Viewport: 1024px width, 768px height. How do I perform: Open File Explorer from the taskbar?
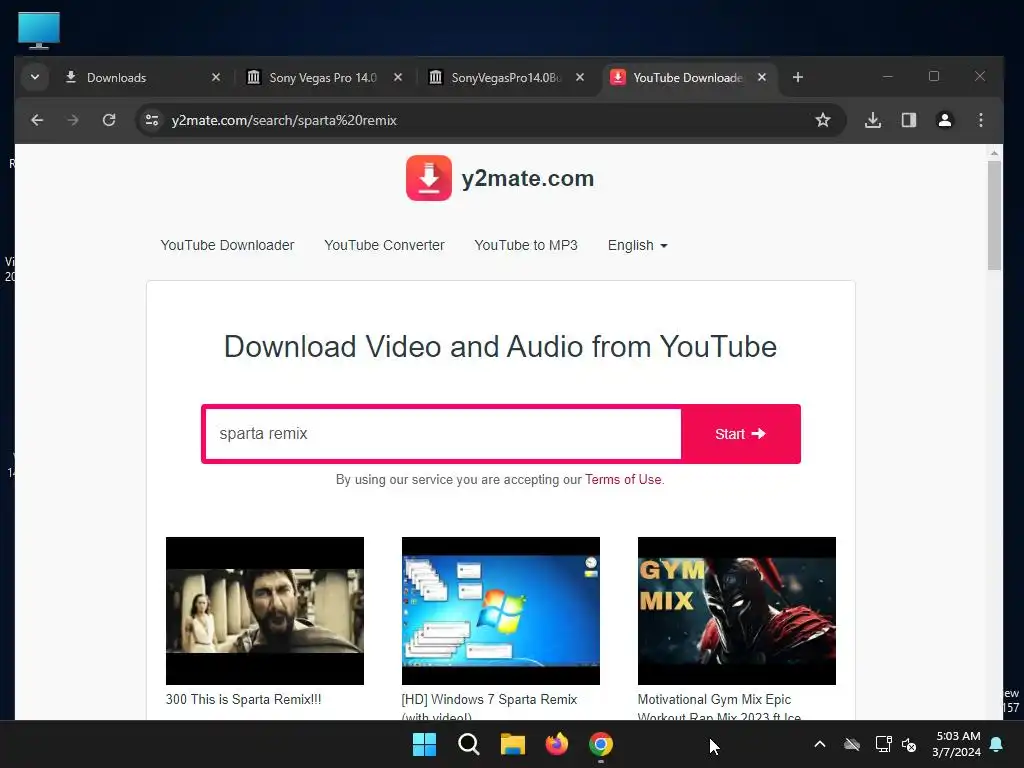(513, 744)
